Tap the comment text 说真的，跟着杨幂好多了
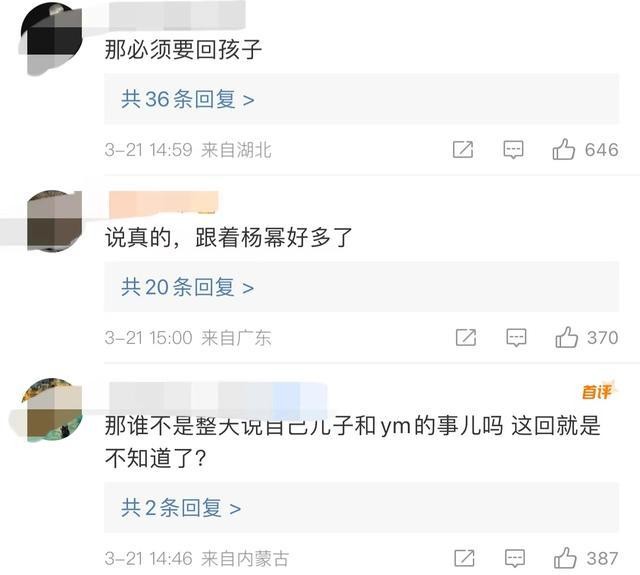The height and width of the screenshot is (575, 640). pos(229,238)
